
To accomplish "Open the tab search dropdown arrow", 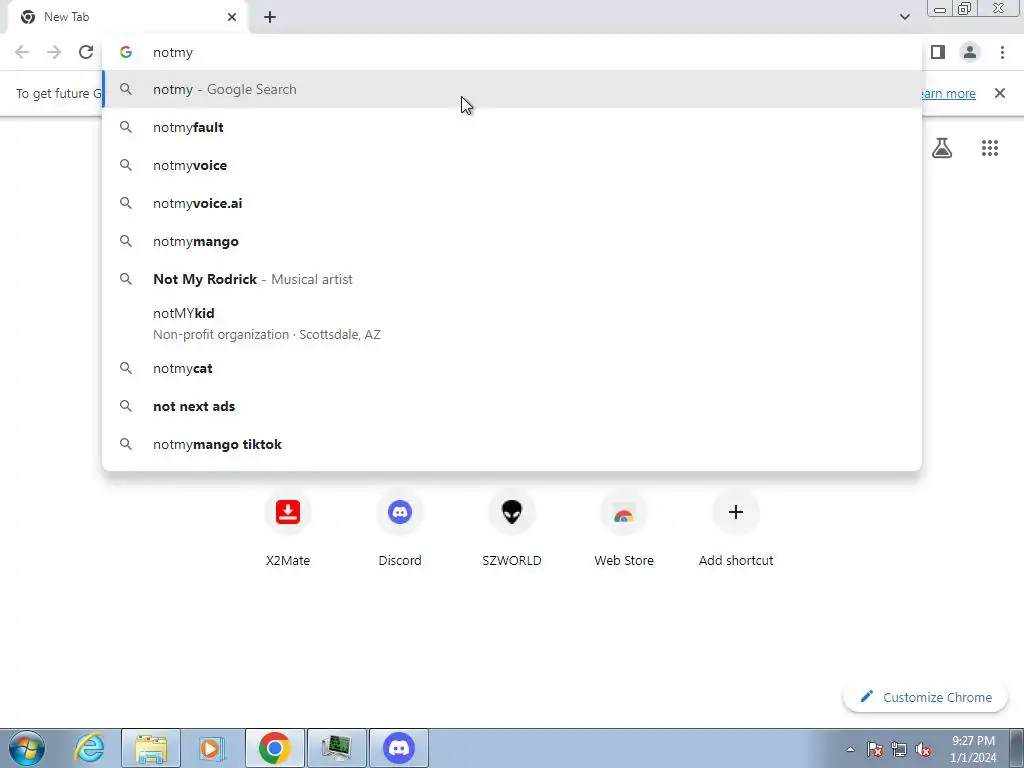I will click(904, 17).
